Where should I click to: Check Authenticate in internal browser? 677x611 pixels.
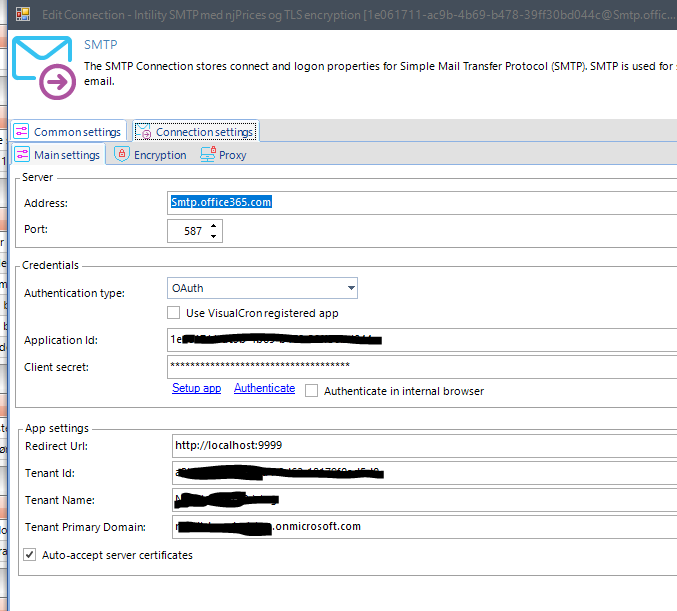coord(312,391)
